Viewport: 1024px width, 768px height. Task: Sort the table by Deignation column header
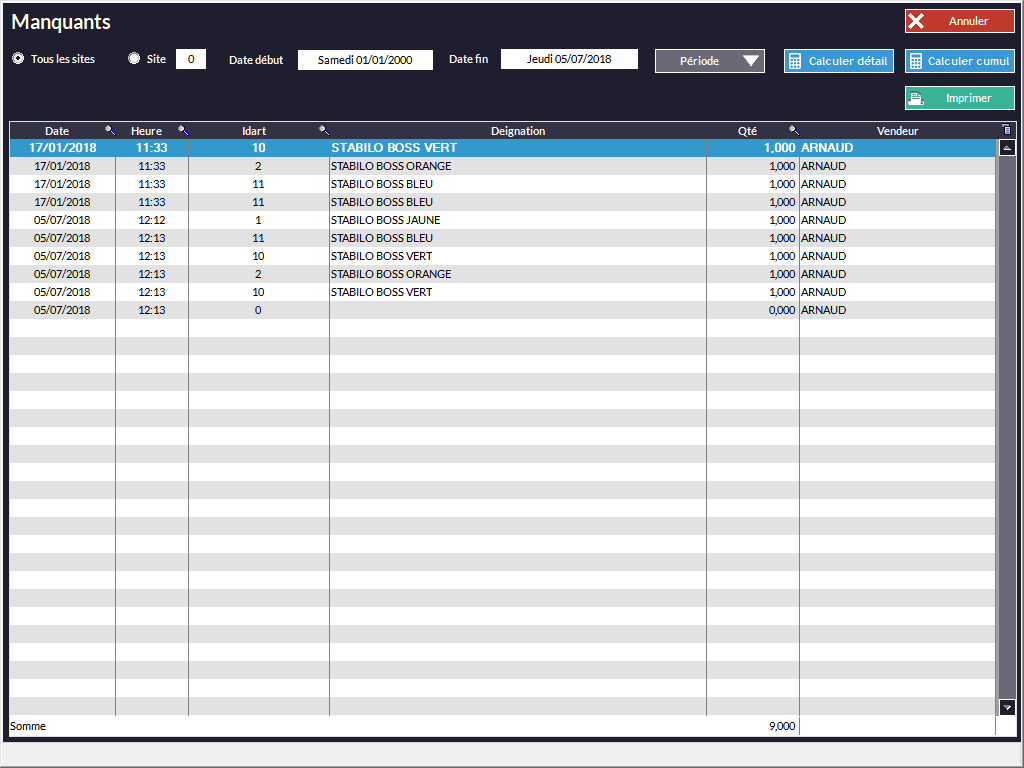(x=517, y=131)
